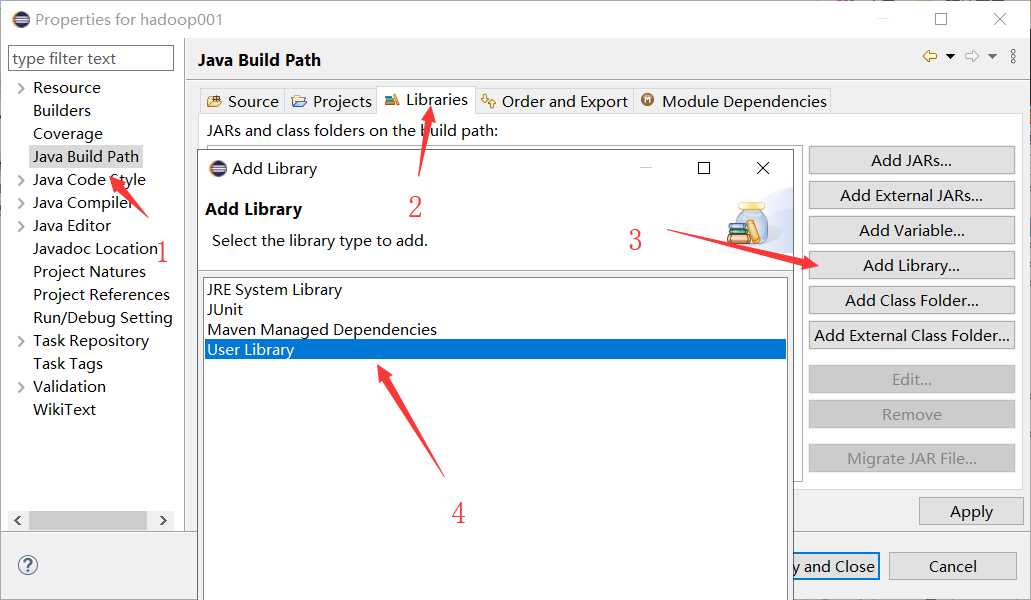Screen dimensions: 1031x600
Task: Open the Module Dependencies tab
Action: [734, 101]
